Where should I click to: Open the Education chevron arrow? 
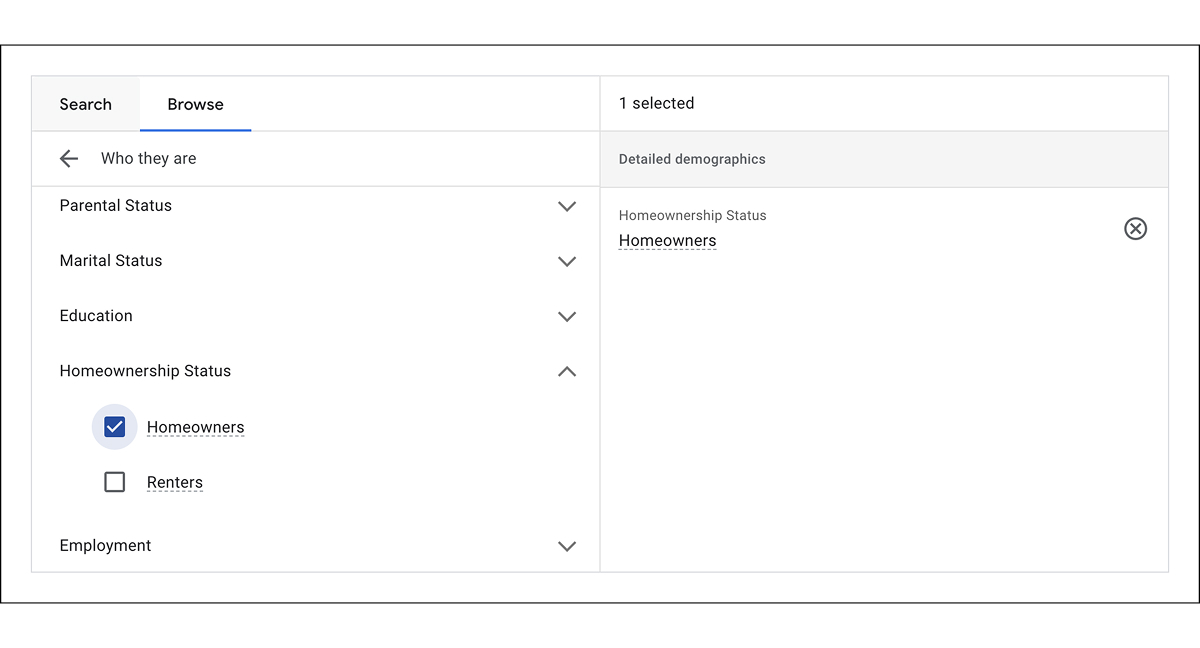coord(567,316)
